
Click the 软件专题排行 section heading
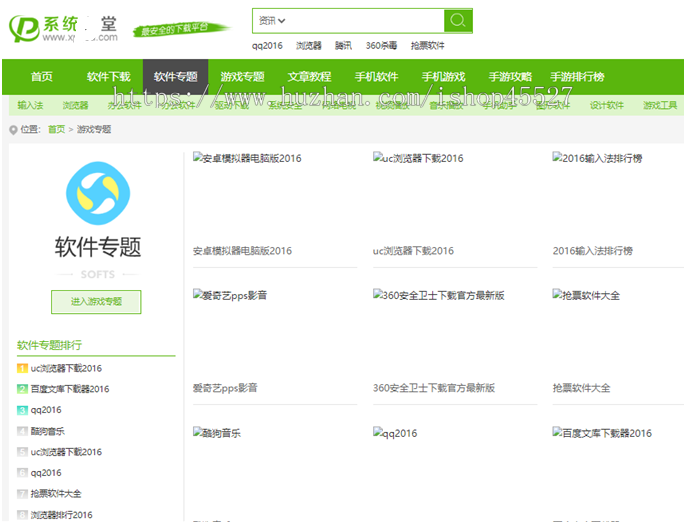[x=49, y=345]
